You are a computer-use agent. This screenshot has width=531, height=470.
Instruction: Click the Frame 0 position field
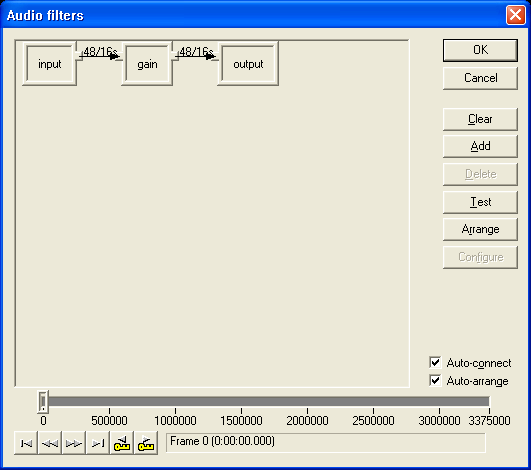click(326, 442)
